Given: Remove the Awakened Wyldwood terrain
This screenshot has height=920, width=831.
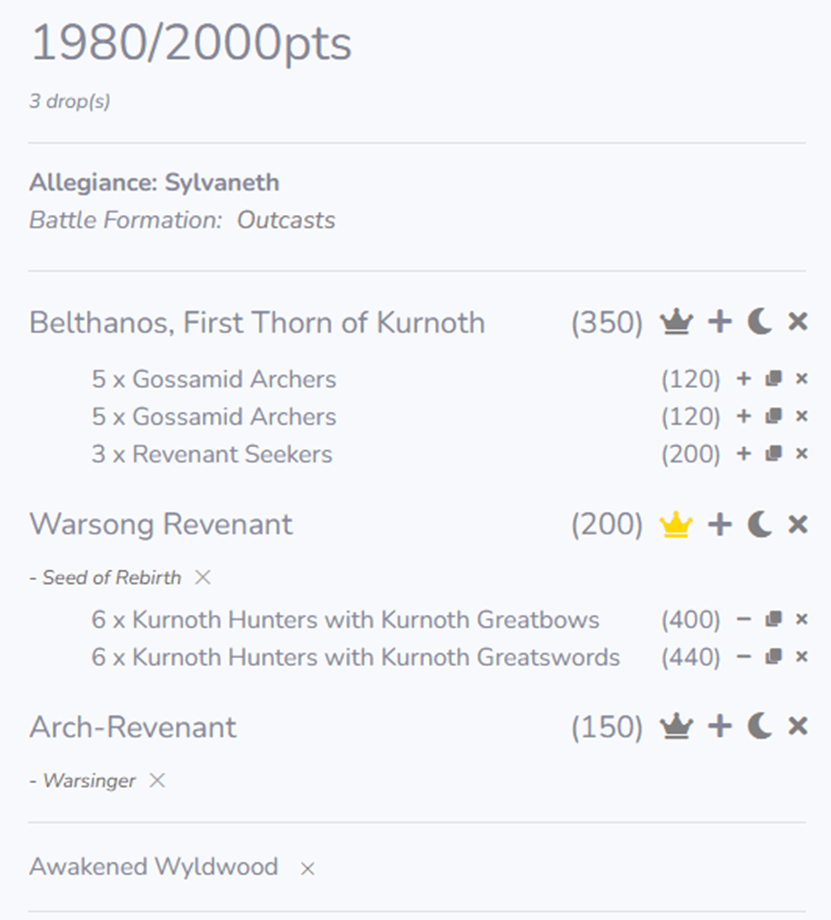Looking at the screenshot, I should [307, 868].
